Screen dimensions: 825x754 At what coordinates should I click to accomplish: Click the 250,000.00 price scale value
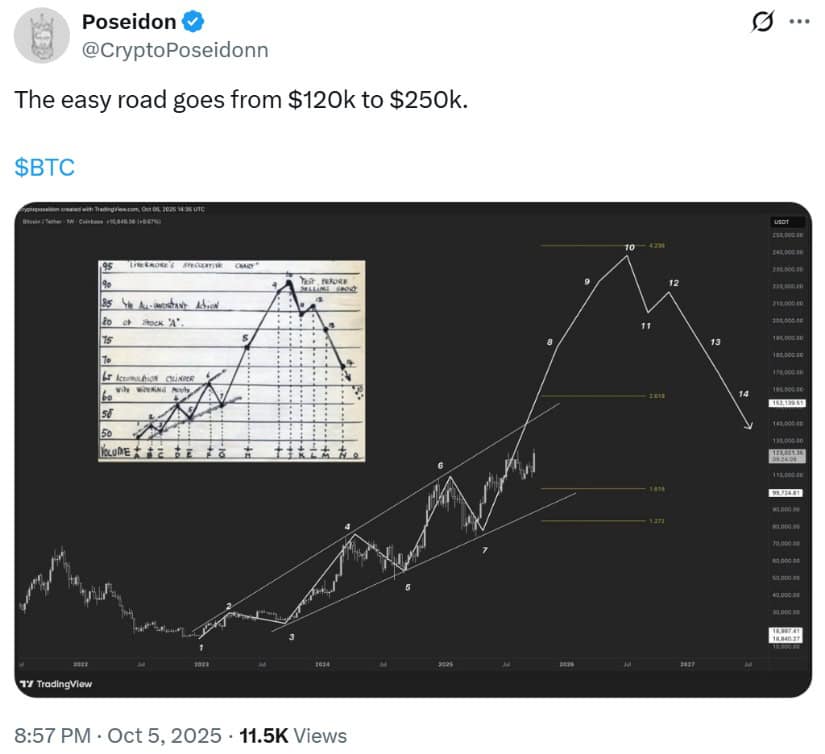point(789,237)
